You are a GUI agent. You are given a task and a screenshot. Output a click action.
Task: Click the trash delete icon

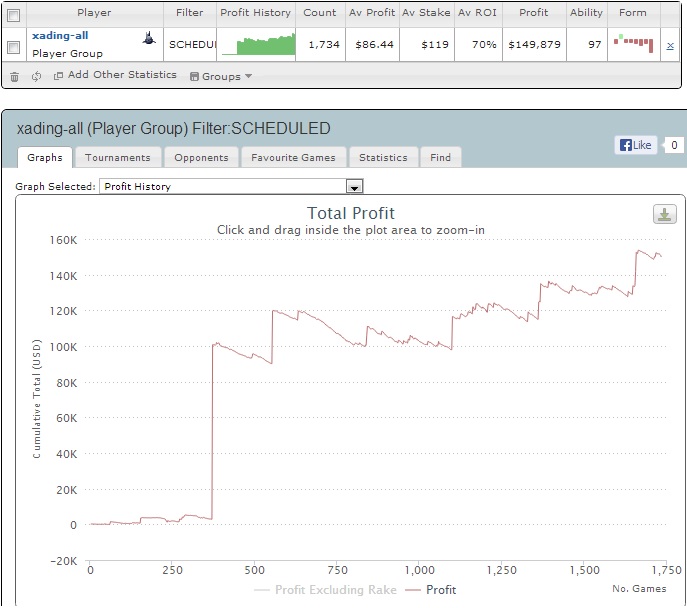coord(14,77)
